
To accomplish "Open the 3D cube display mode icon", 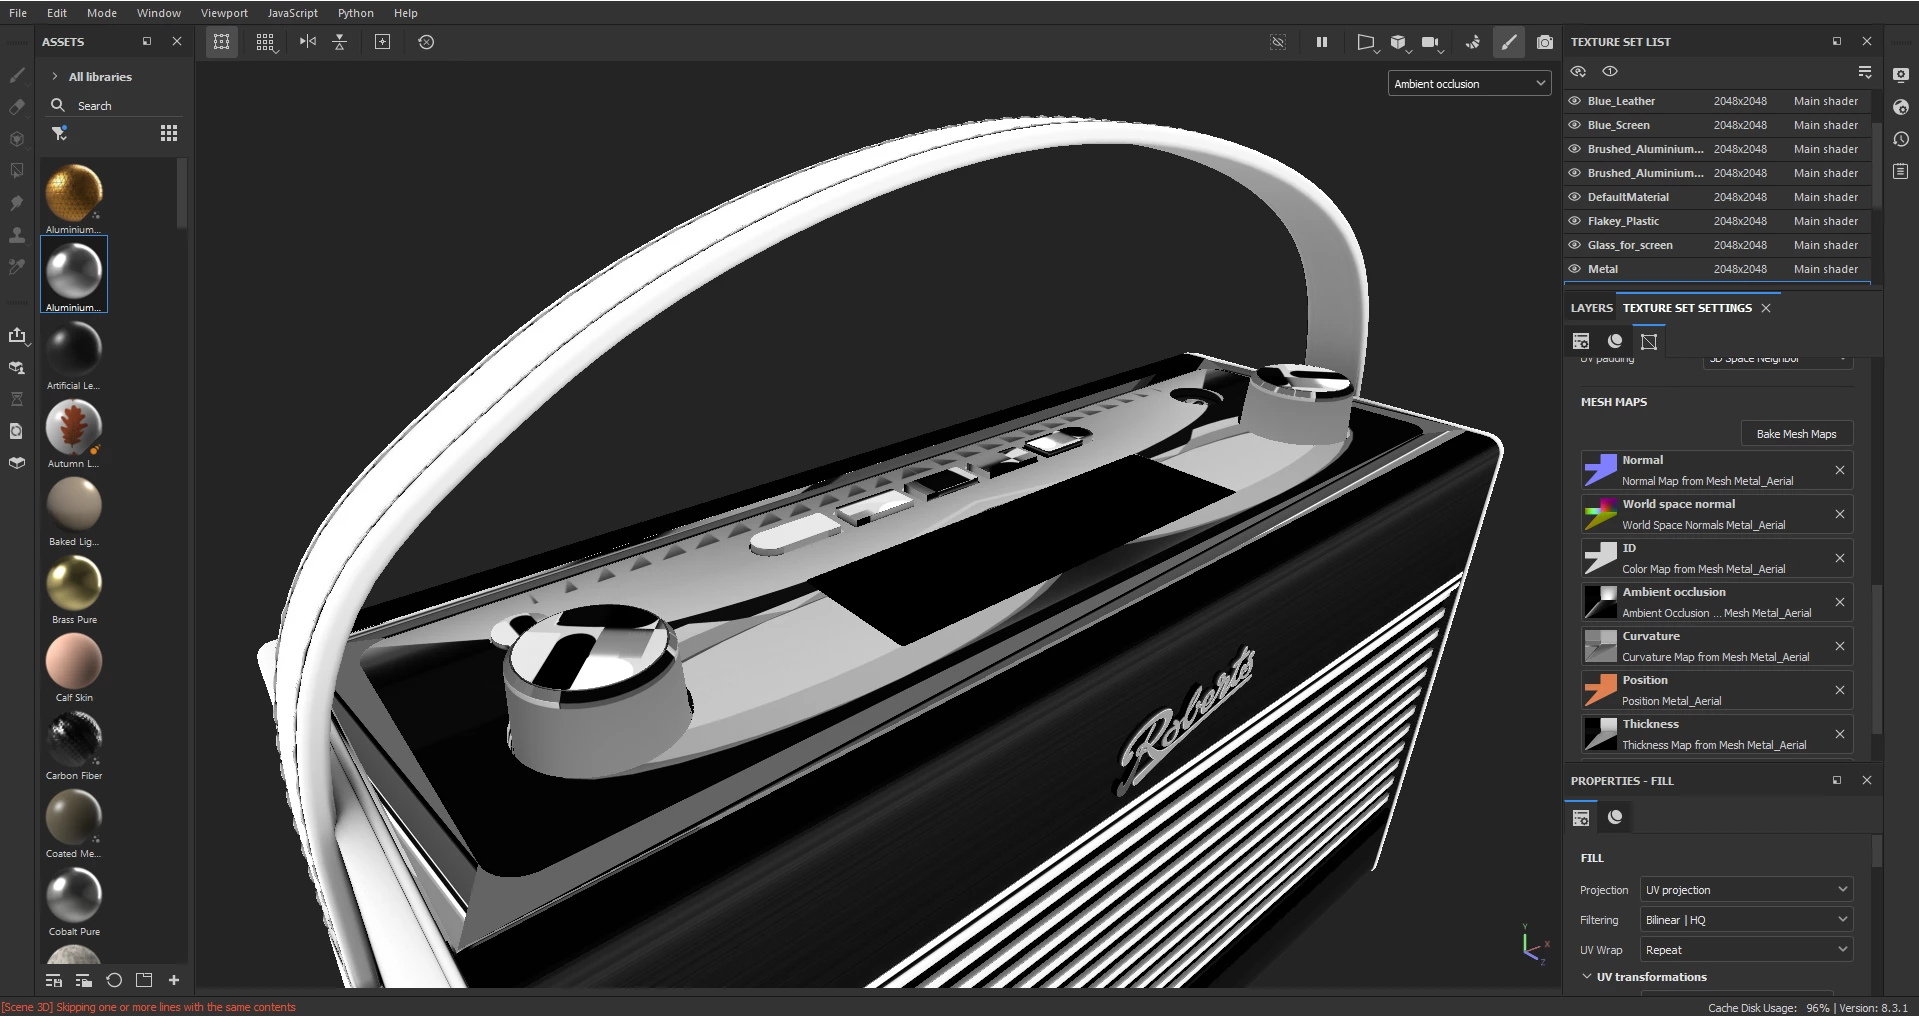I will point(1399,42).
